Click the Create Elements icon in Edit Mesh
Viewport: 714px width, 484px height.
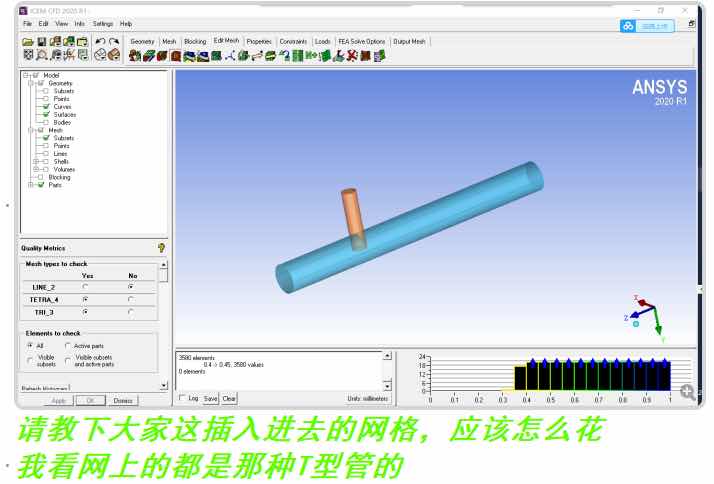point(135,56)
